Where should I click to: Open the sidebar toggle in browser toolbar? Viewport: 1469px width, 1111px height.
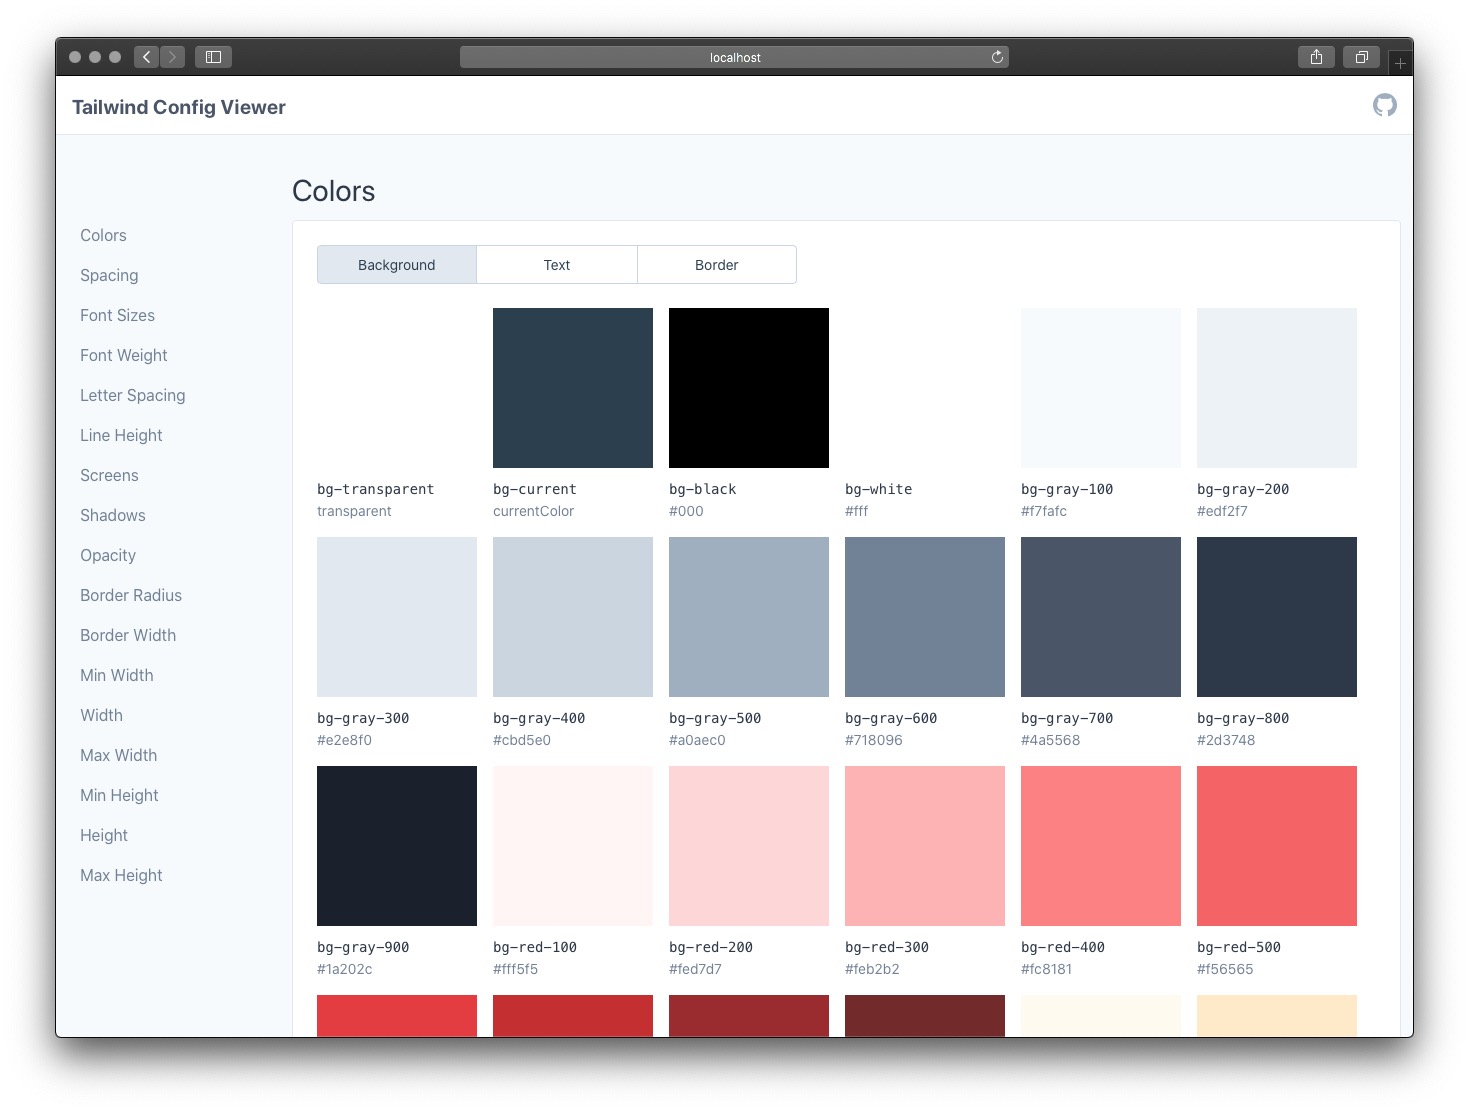[213, 57]
